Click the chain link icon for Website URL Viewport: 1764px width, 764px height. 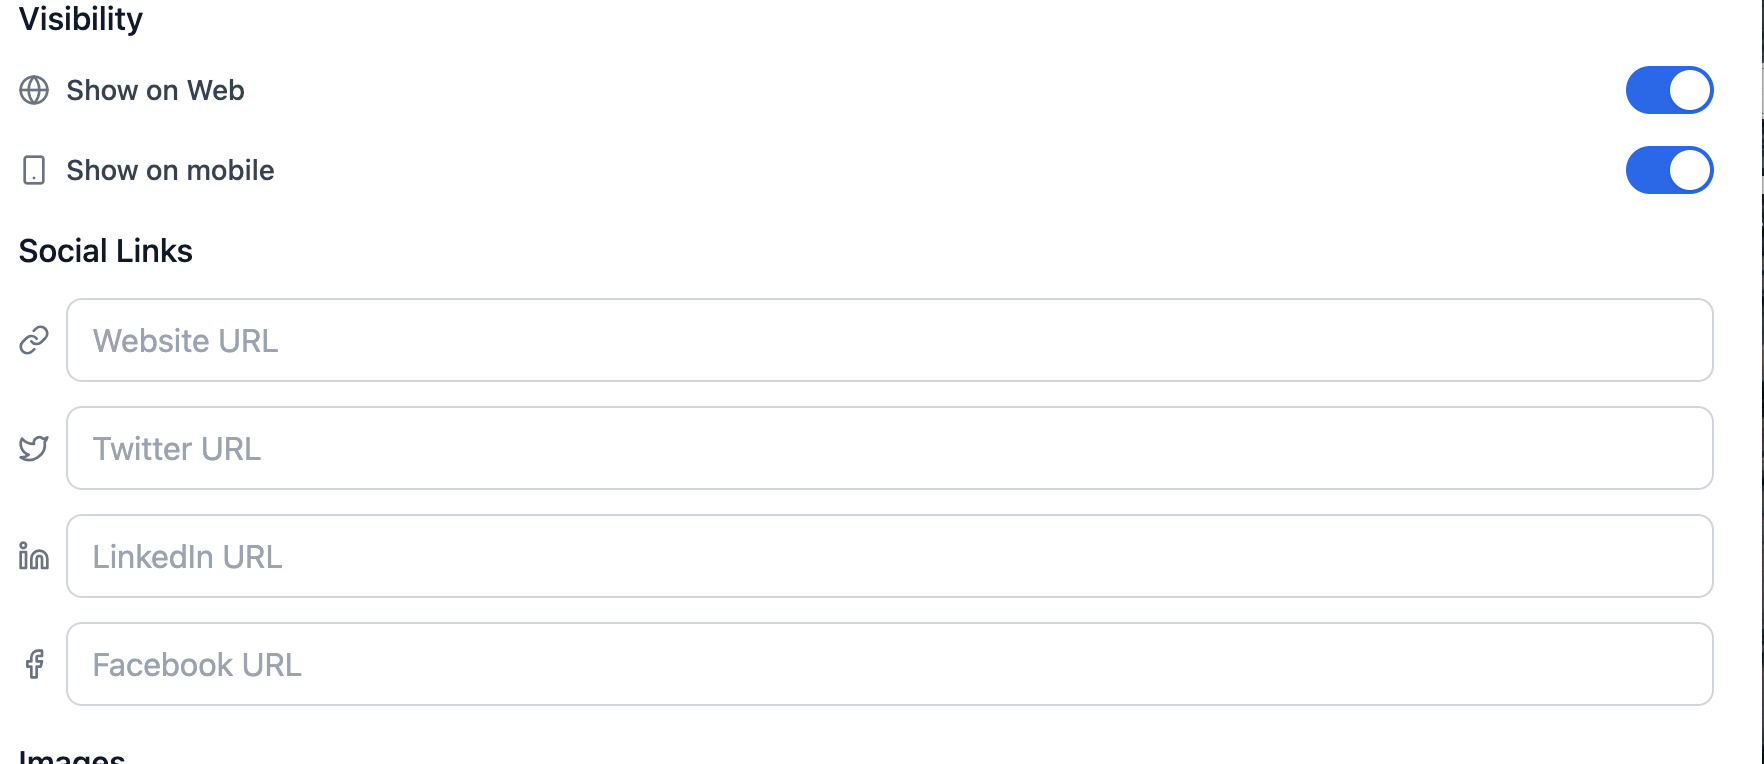pyautogui.click(x=34, y=340)
